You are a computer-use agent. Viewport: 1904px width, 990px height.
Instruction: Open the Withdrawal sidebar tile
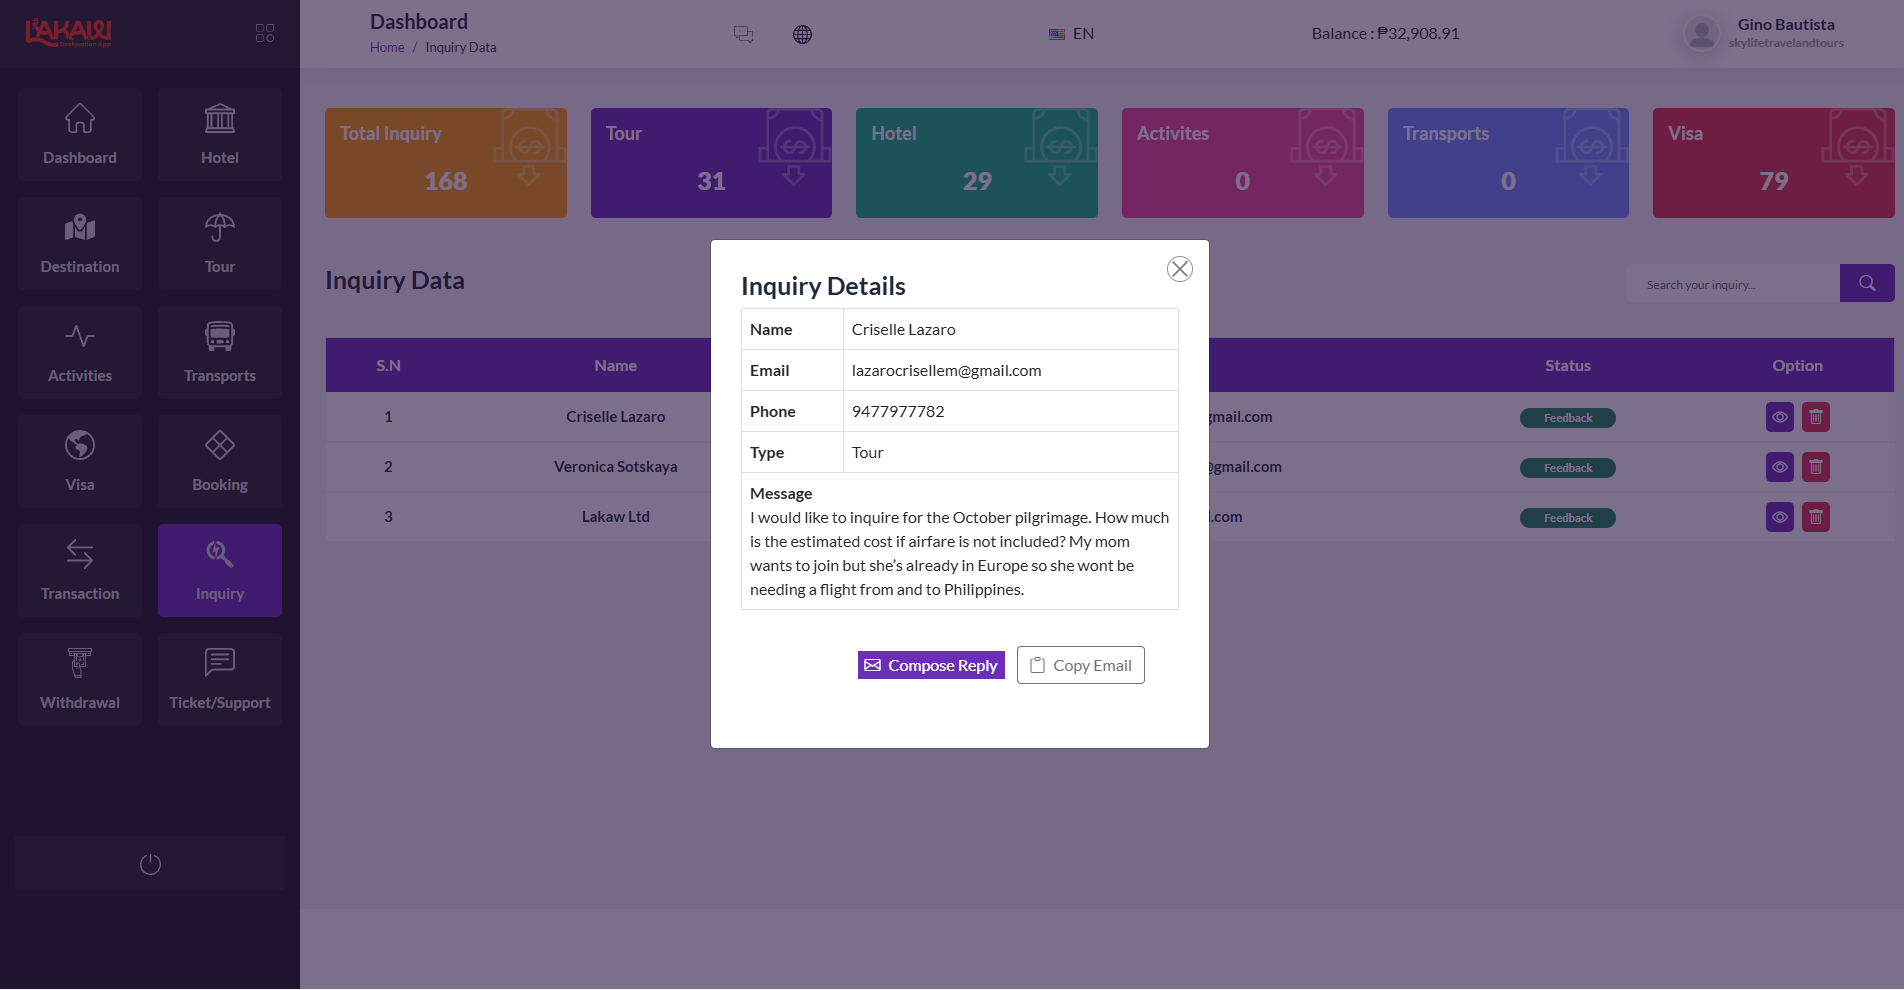tap(80, 679)
